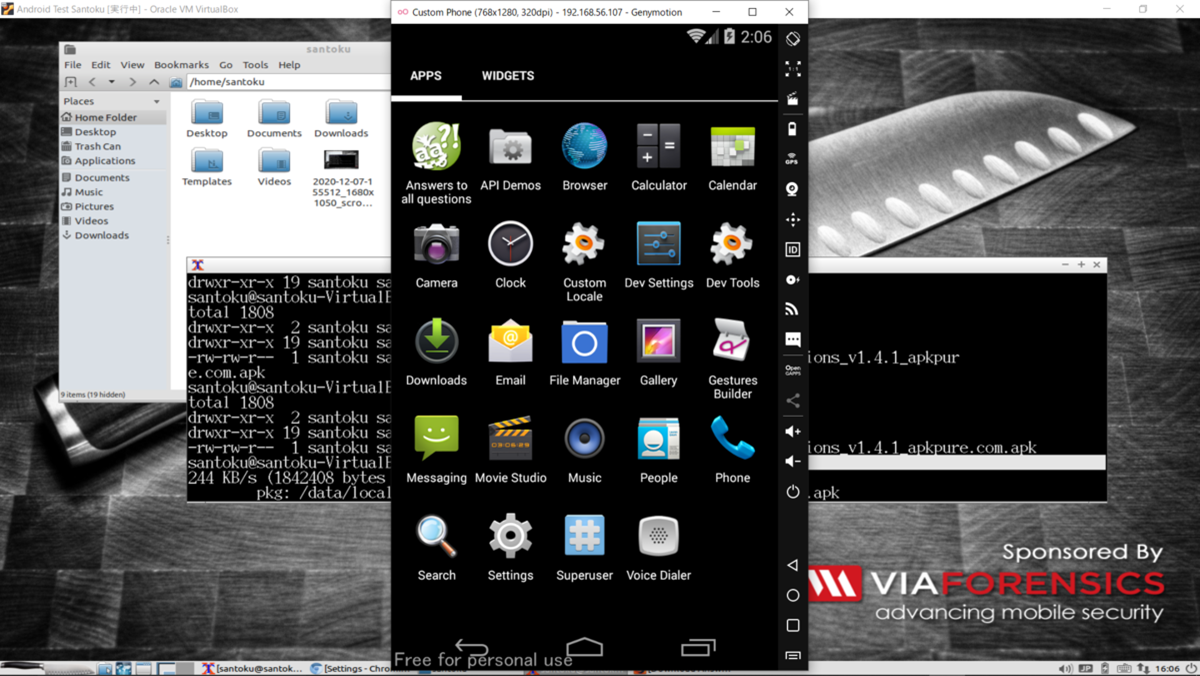
Task: Click Genymotion rotate screen icon
Action: pos(793,39)
